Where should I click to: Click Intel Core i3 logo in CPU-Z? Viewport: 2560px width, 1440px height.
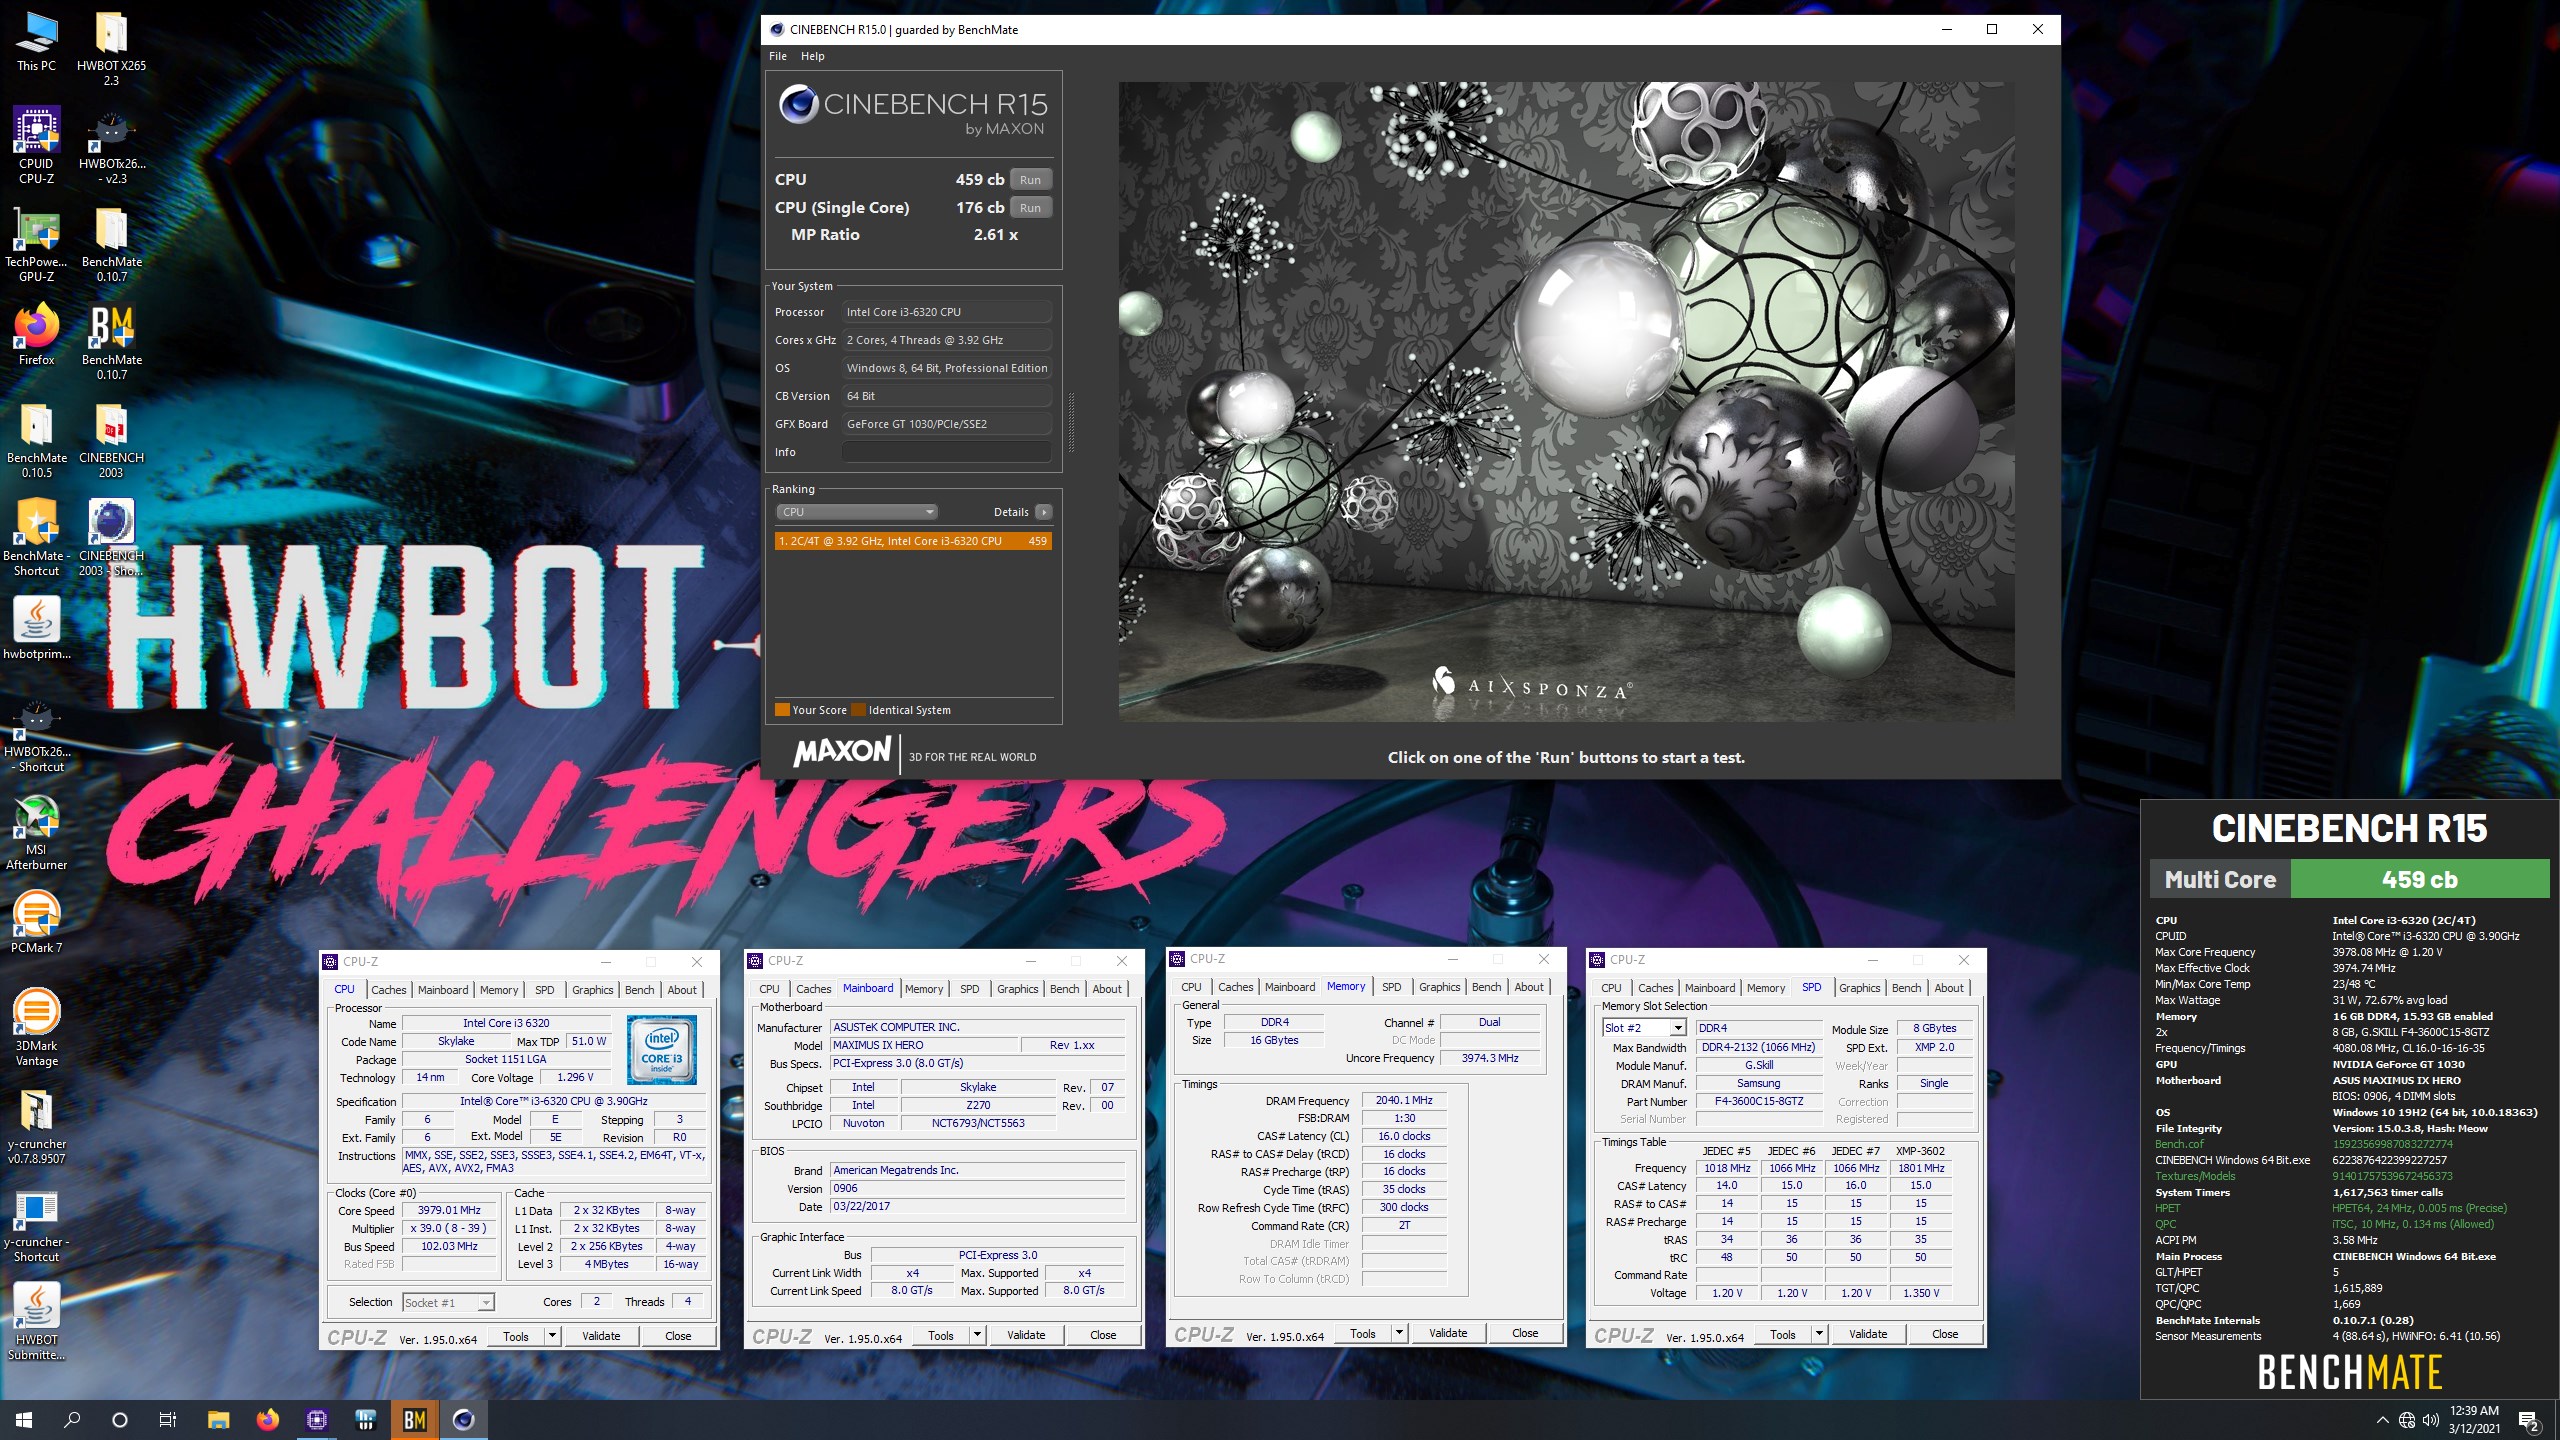662,1050
